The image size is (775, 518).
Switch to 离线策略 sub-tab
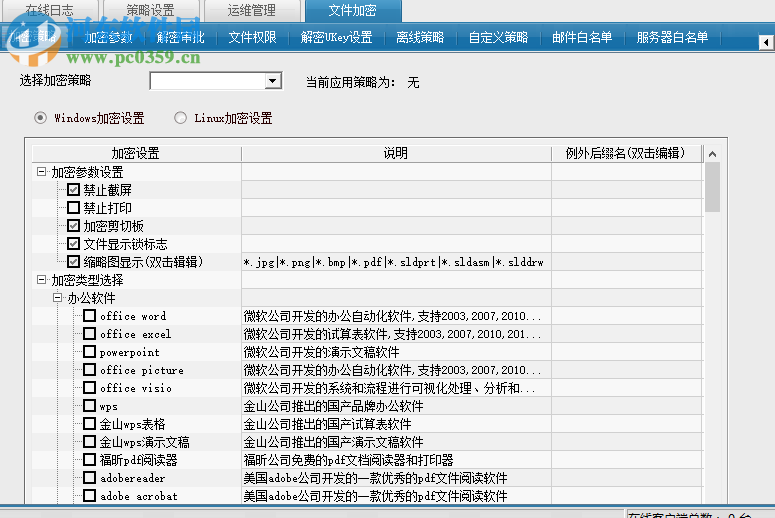coord(420,37)
